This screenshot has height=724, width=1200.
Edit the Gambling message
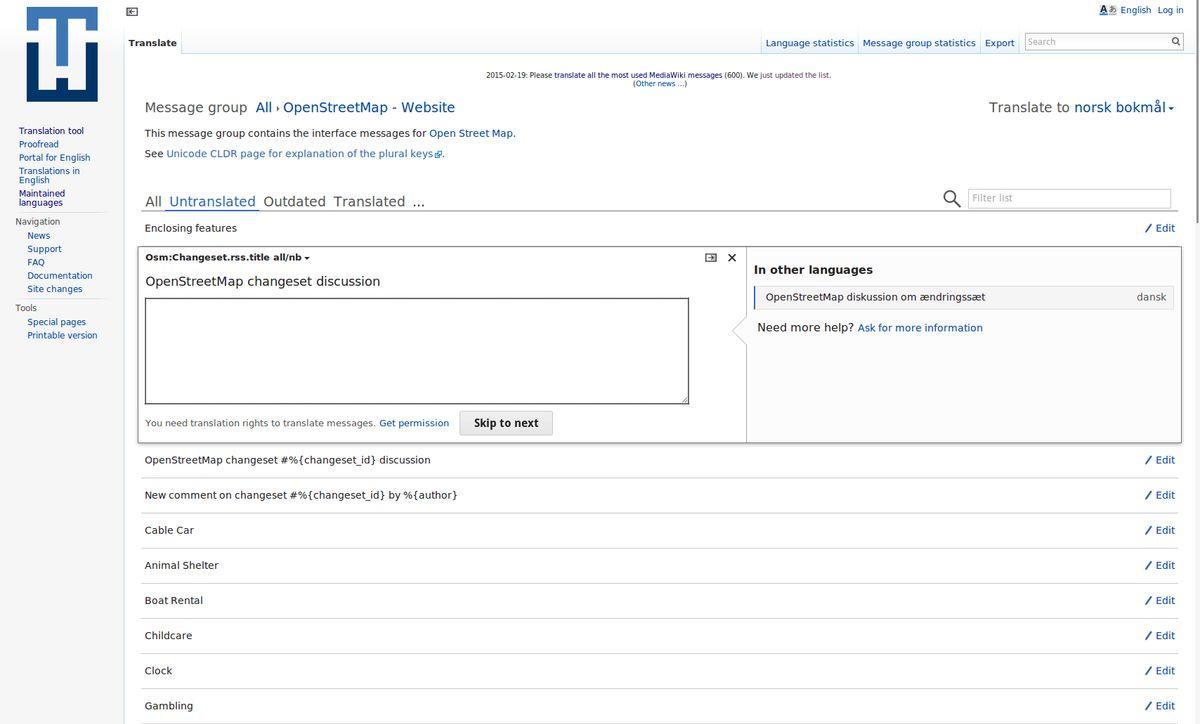[x=1160, y=705]
